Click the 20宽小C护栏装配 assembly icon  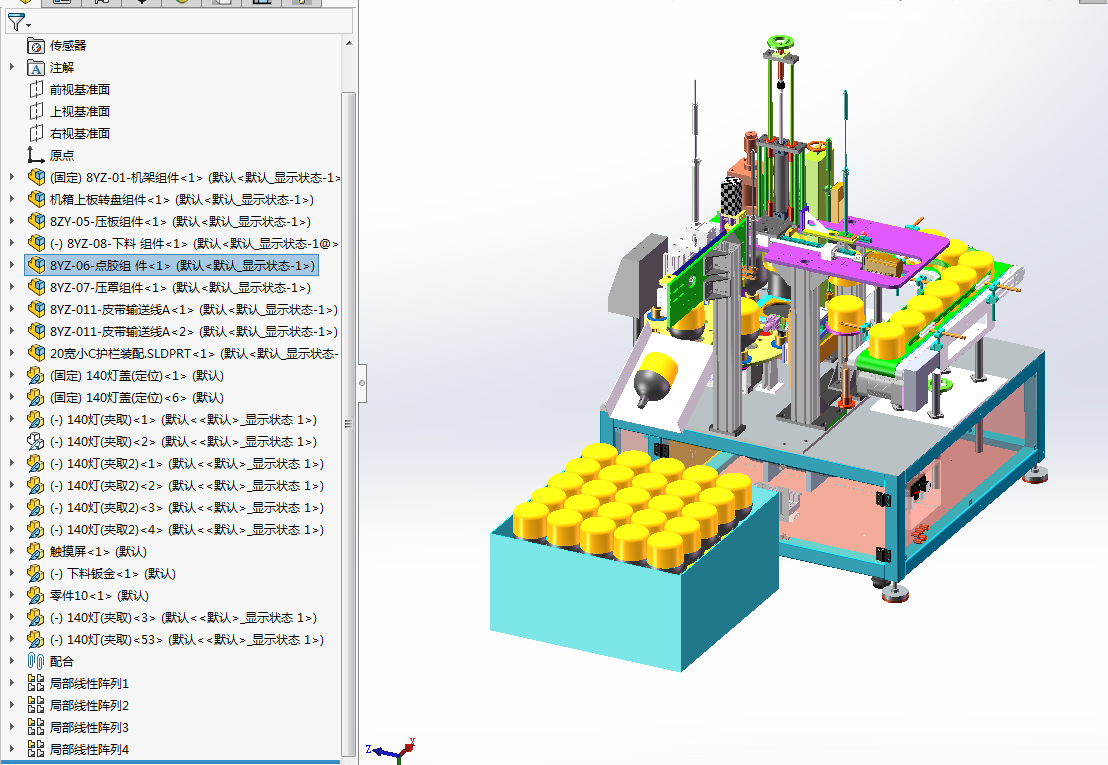point(36,353)
